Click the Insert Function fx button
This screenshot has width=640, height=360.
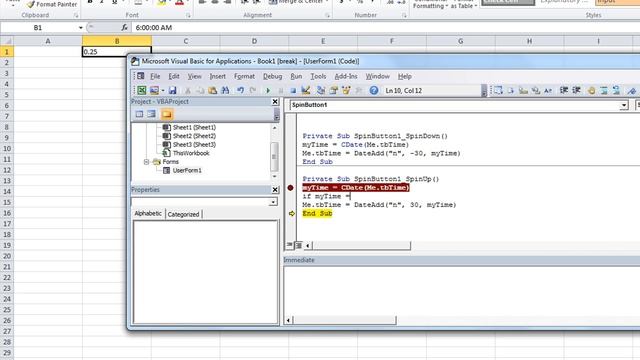[124, 28]
